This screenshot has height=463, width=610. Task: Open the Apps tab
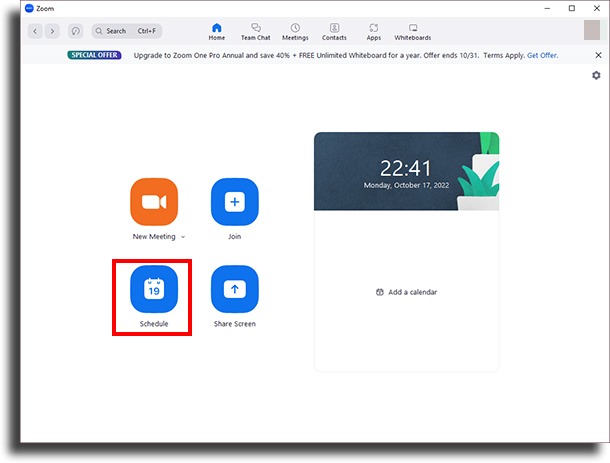pyautogui.click(x=373, y=32)
